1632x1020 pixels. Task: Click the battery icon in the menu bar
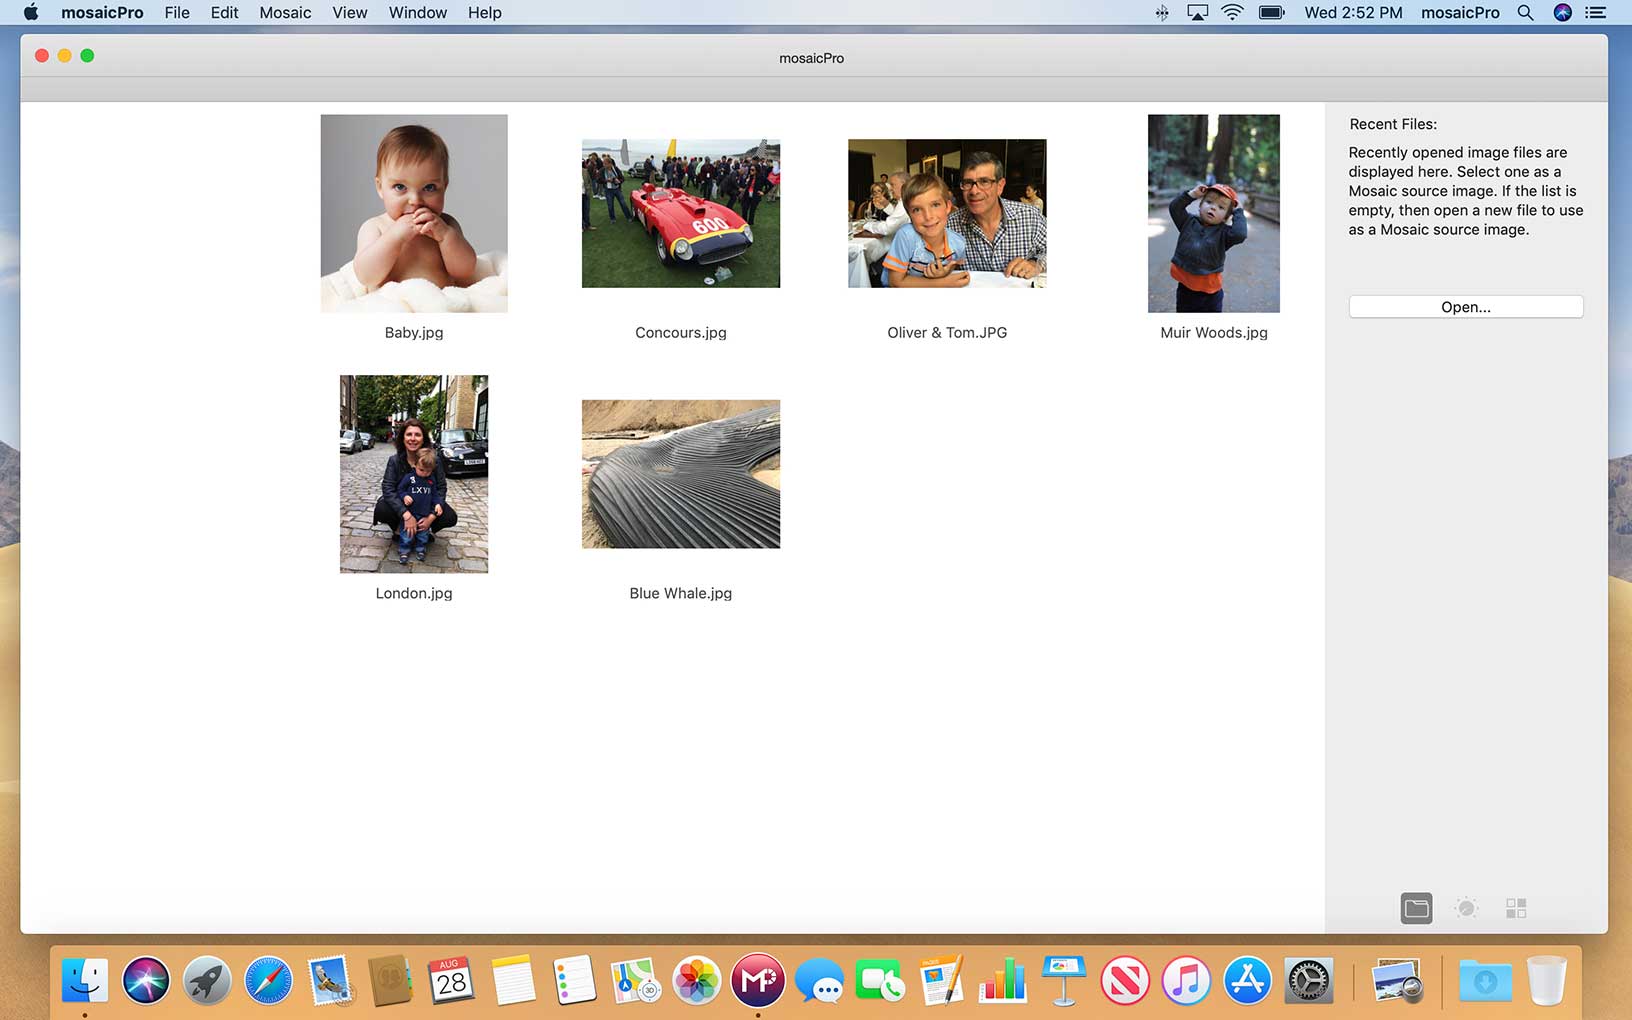click(x=1271, y=13)
